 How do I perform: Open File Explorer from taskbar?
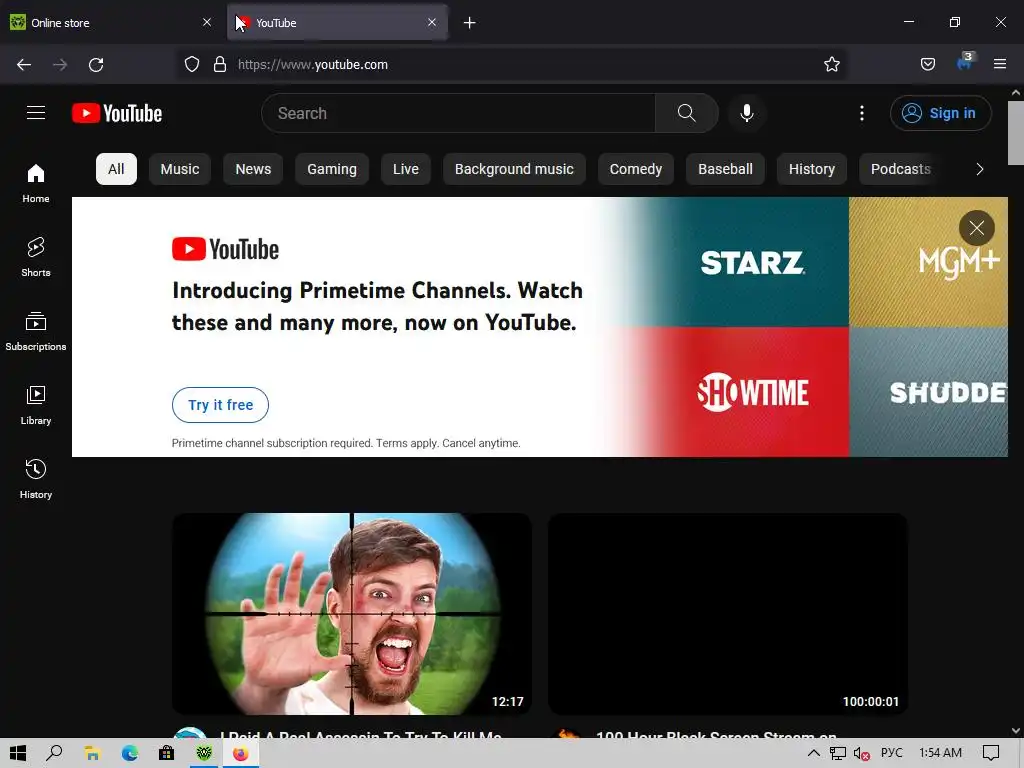click(92, 753)
